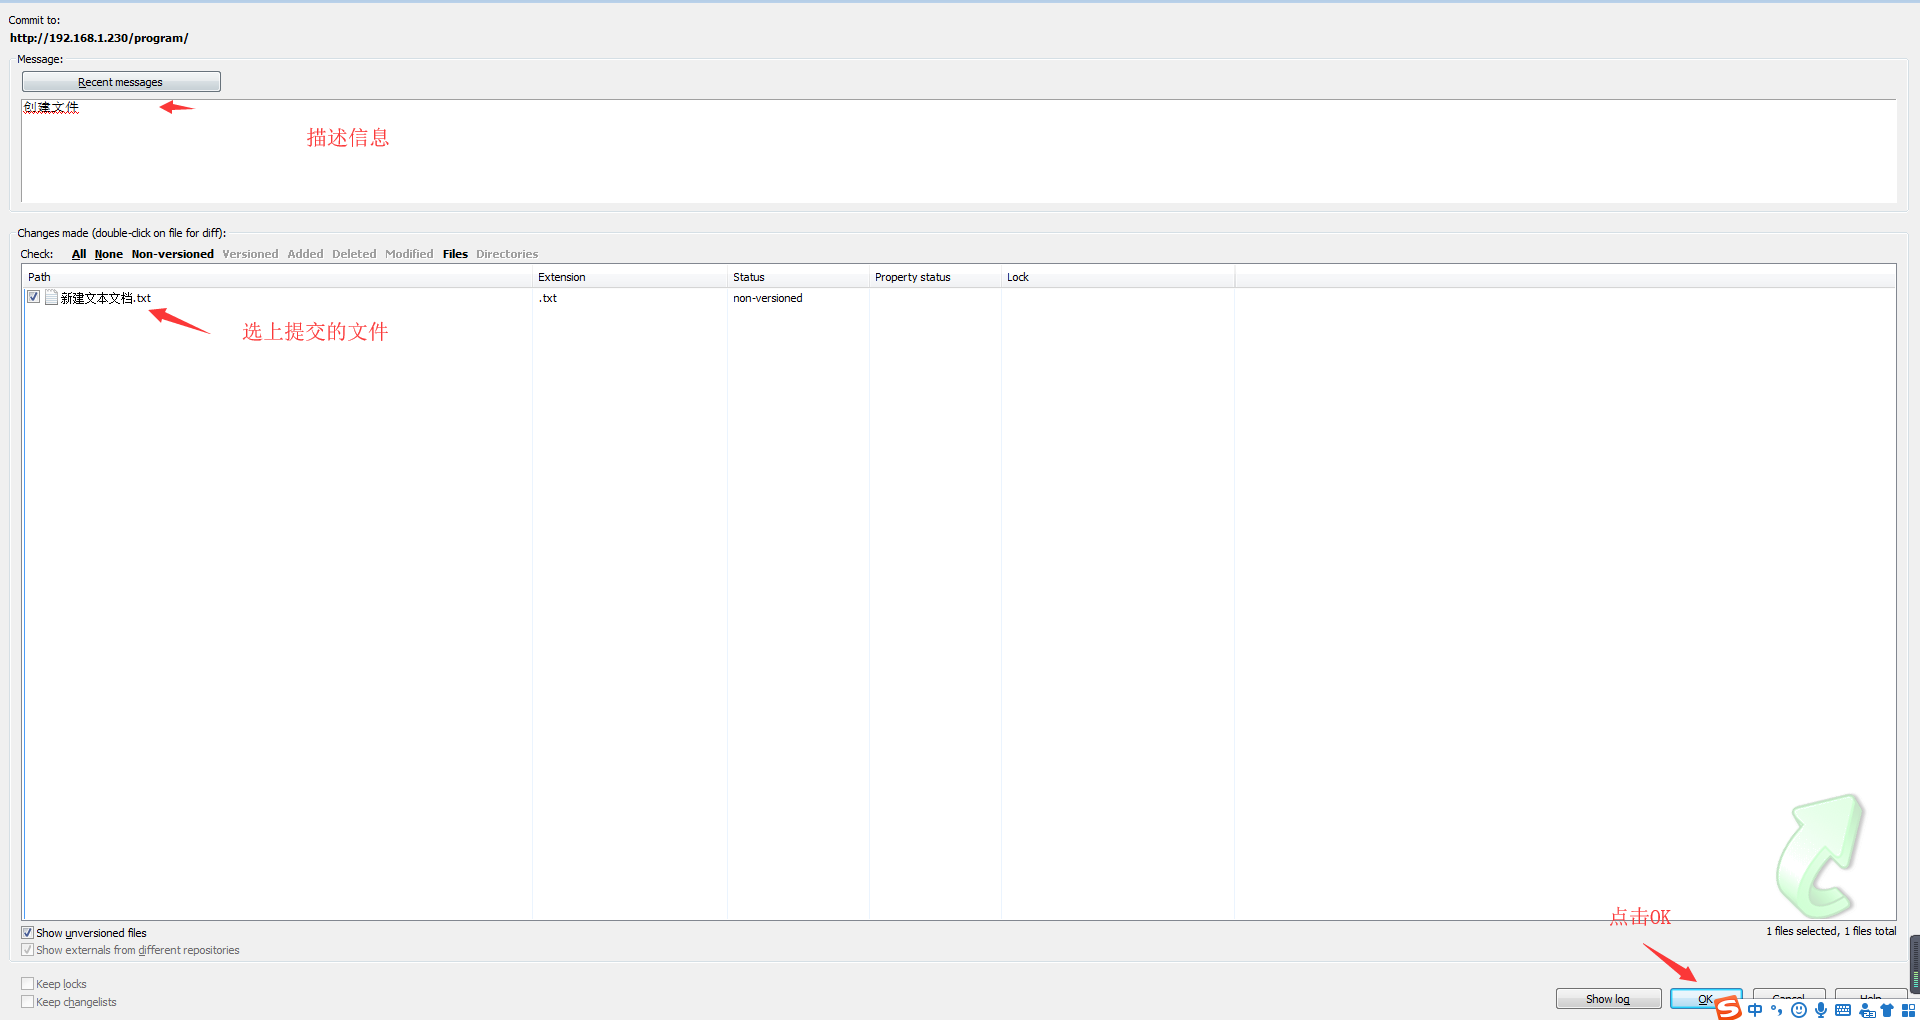
Task: Open the IME toolbox grid icon
Action: click(1908, 1010)
